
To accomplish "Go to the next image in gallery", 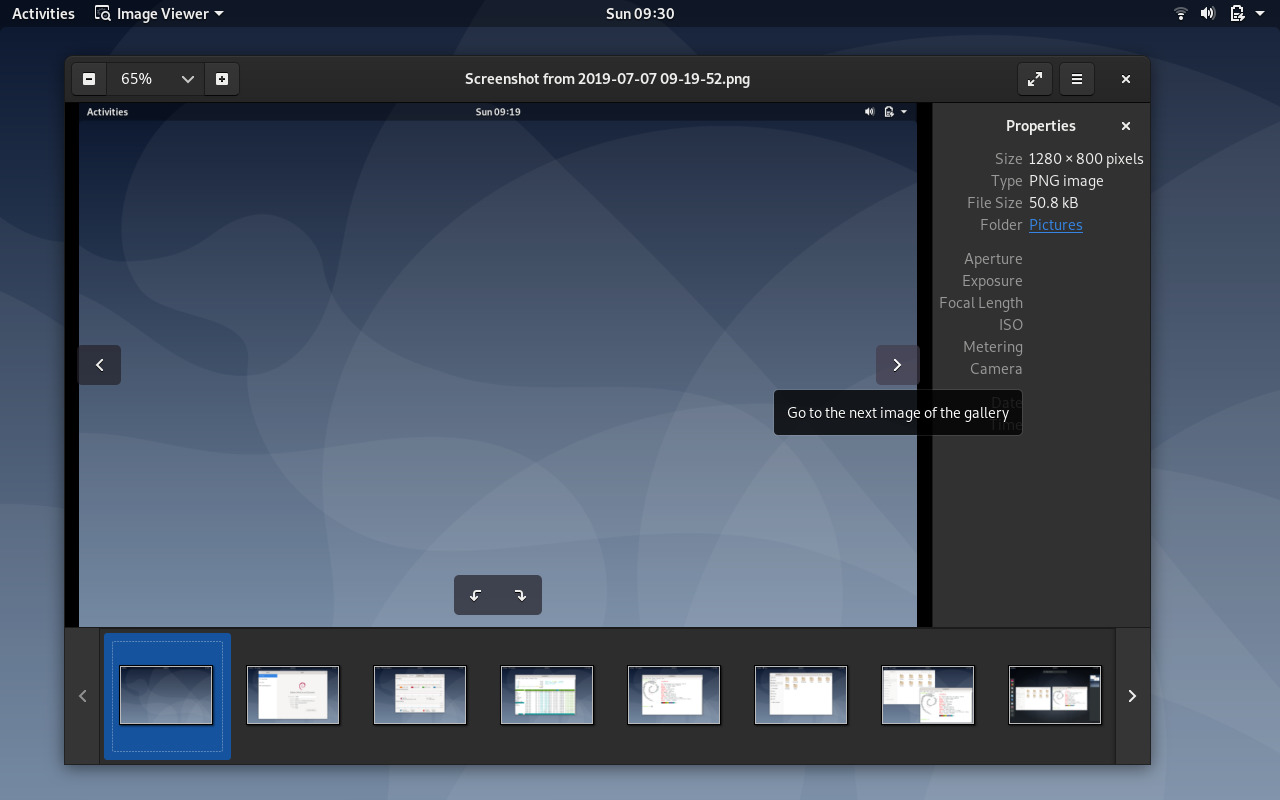I will (x=897, y=365).
